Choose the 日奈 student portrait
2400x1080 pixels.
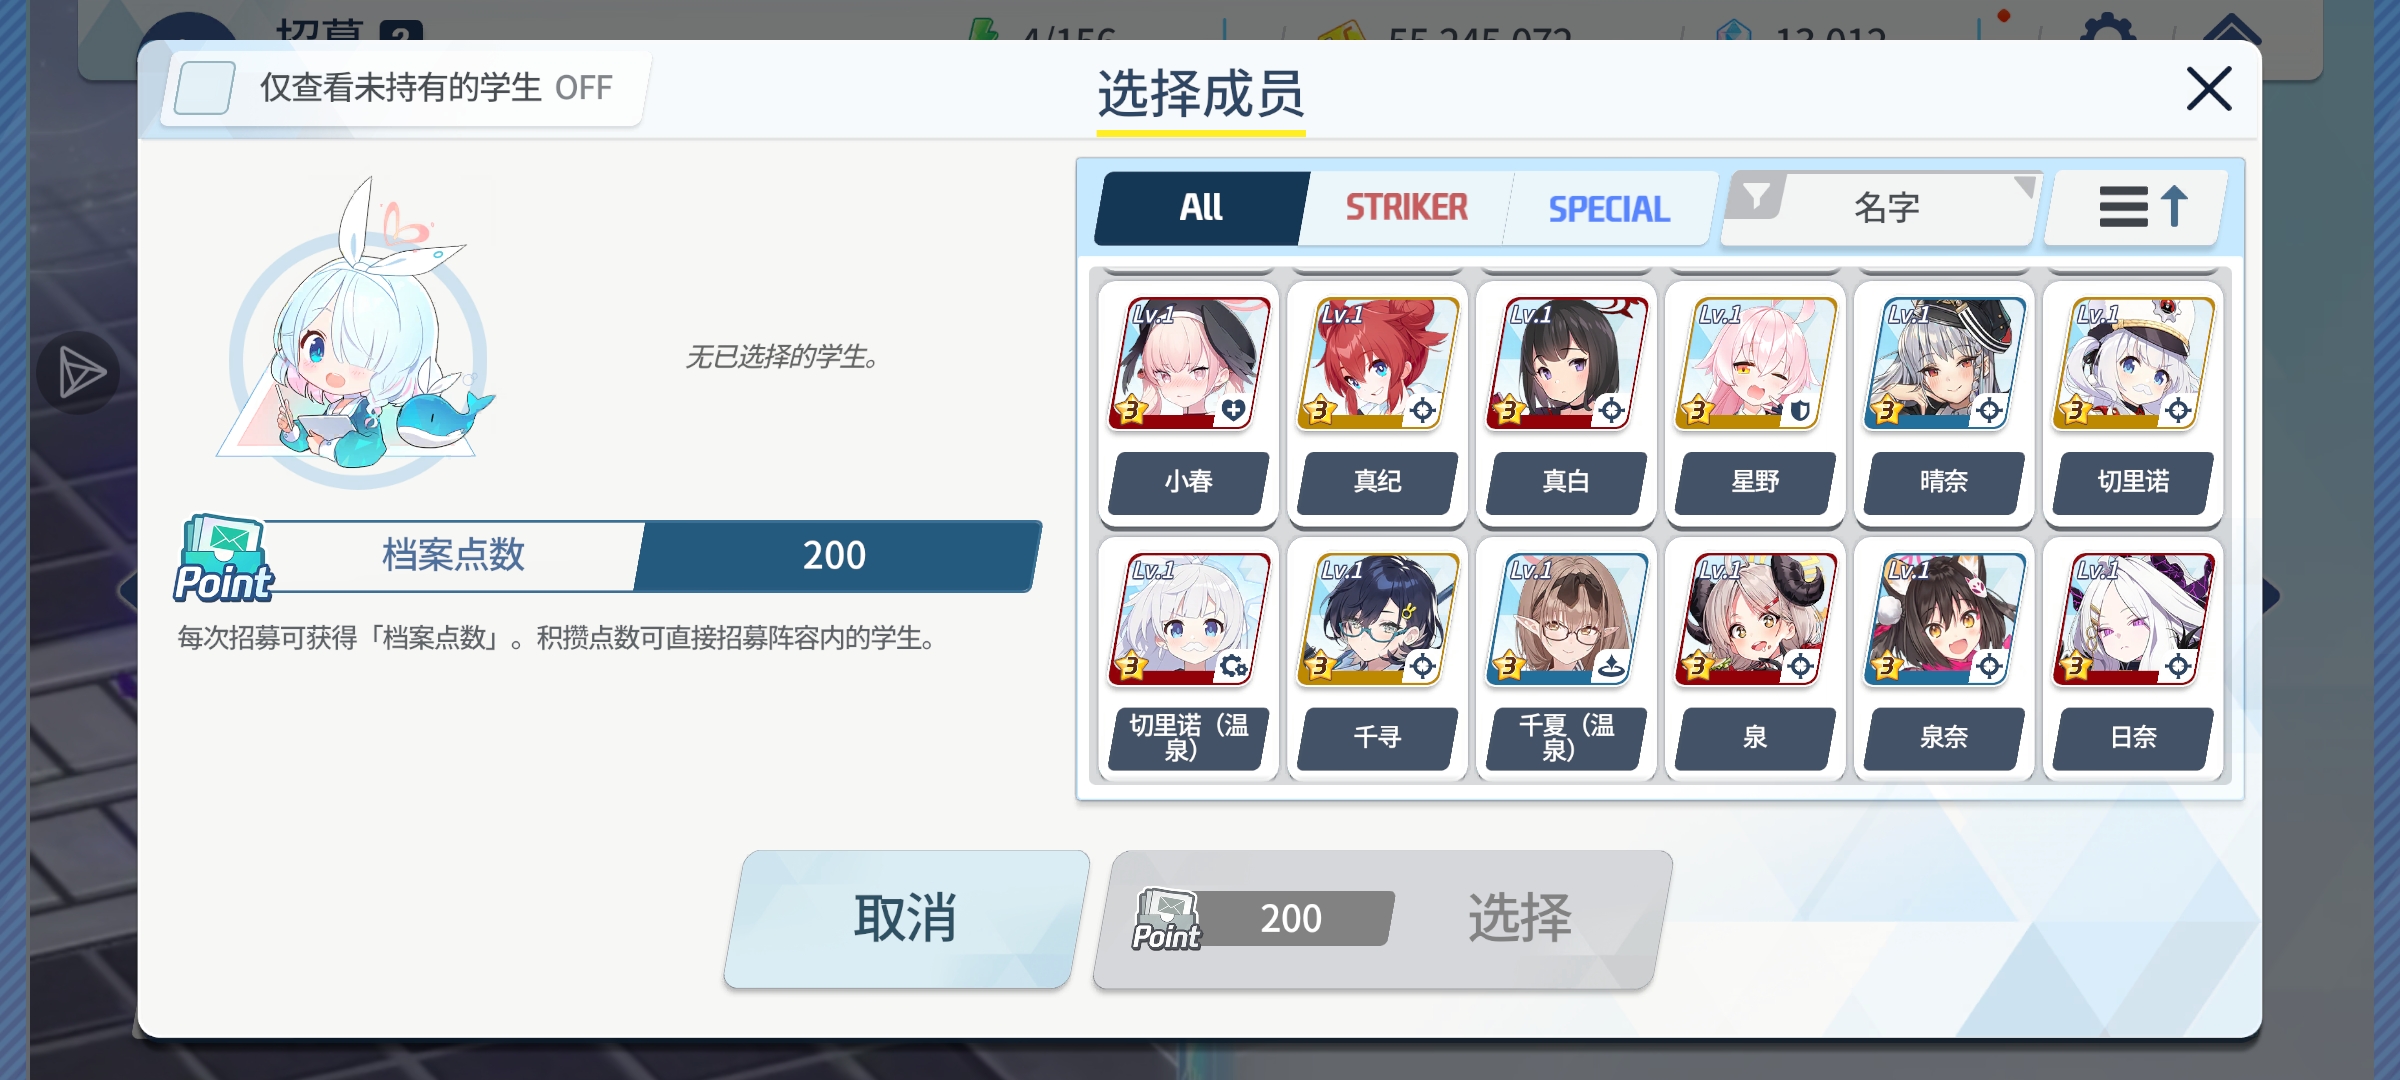click(x=2133, y=620)
